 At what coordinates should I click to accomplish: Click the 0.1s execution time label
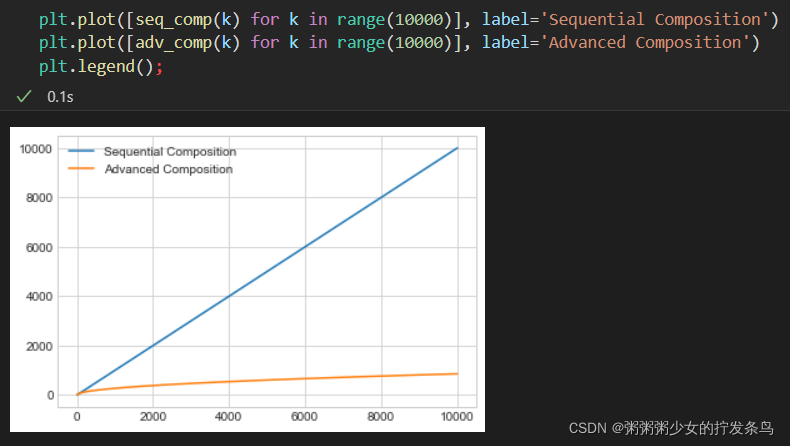pos(60,97)
